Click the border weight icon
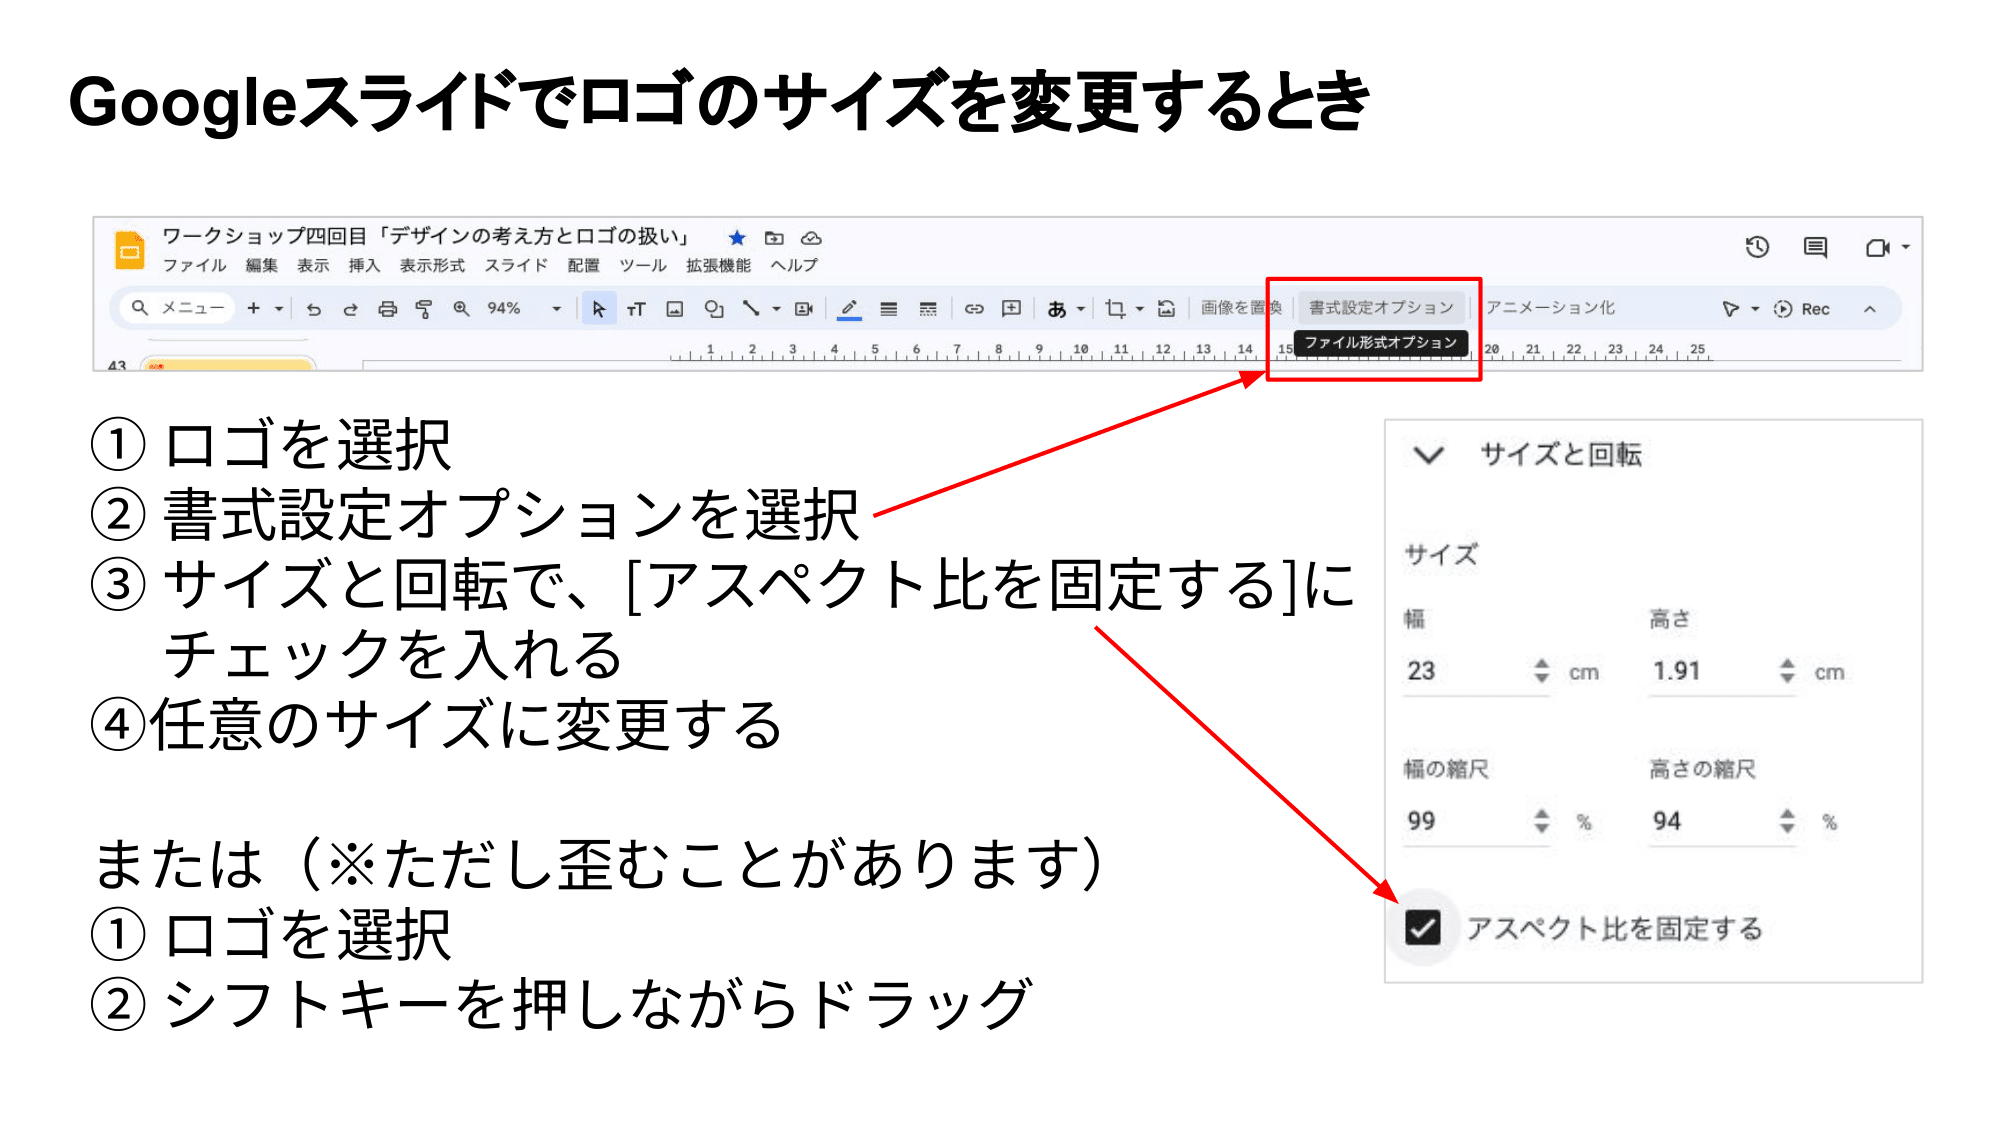Viewport: 2000px width, 1125px height. pos(888,309)
